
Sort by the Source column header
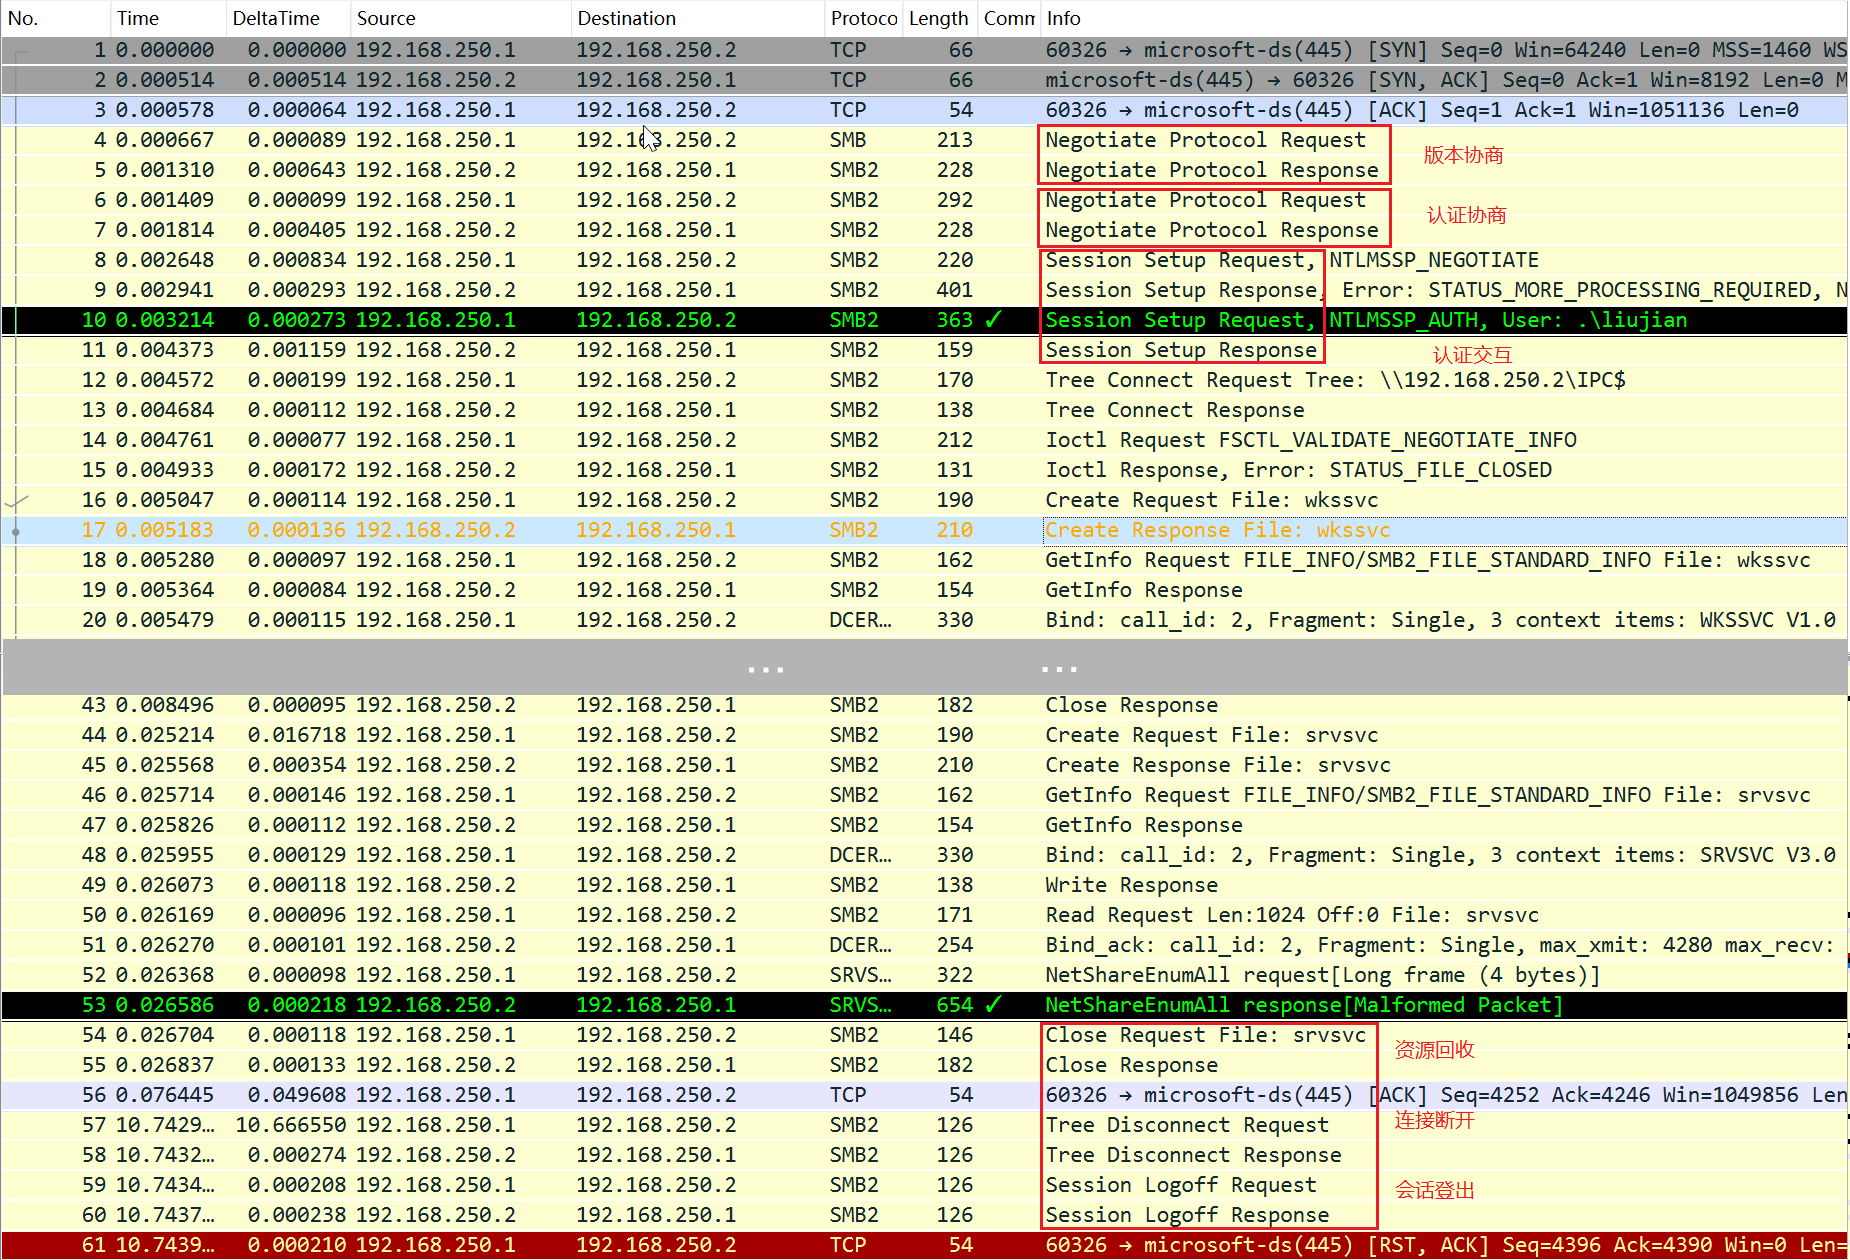[x=386, y=18]
